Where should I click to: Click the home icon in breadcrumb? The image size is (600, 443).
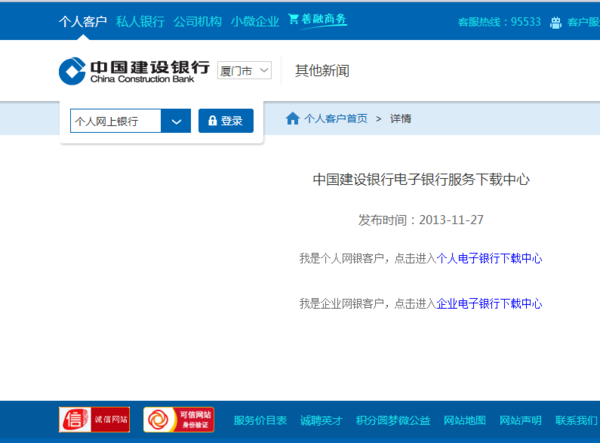coord(293,119)
